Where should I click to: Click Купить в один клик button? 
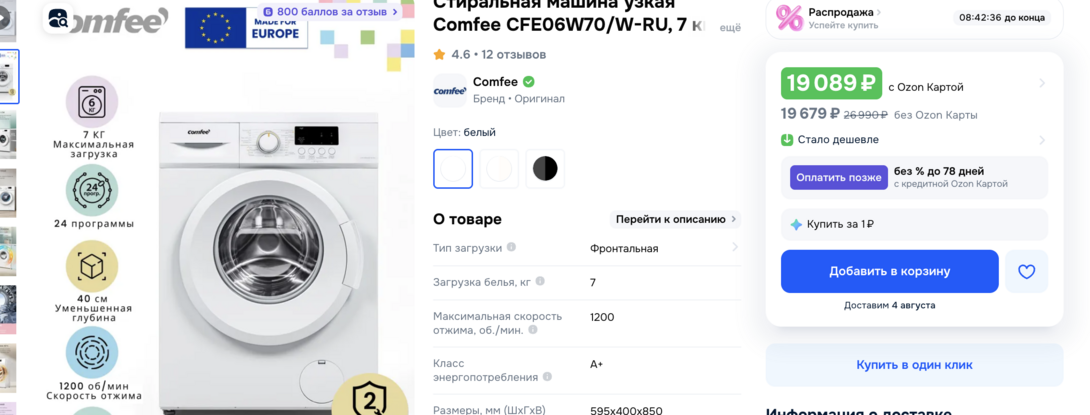point(914,365)
